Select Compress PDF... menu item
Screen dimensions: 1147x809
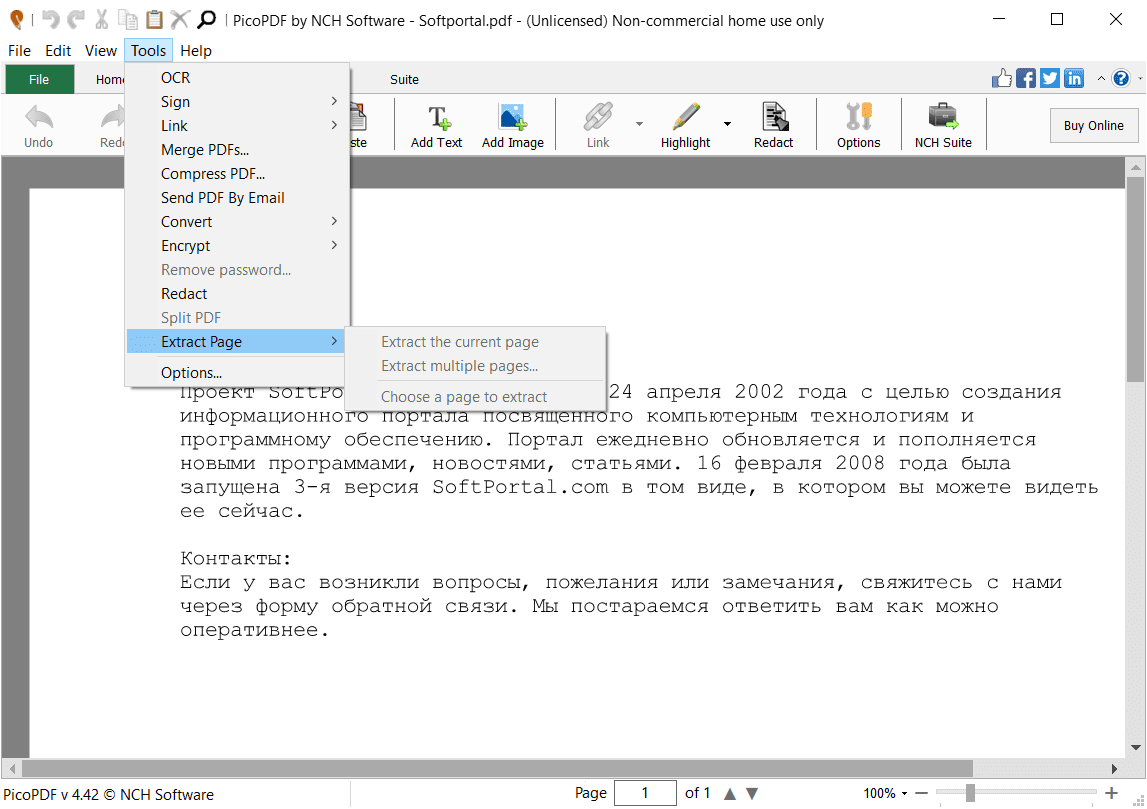pyautogui.click(x=237, y=173)
